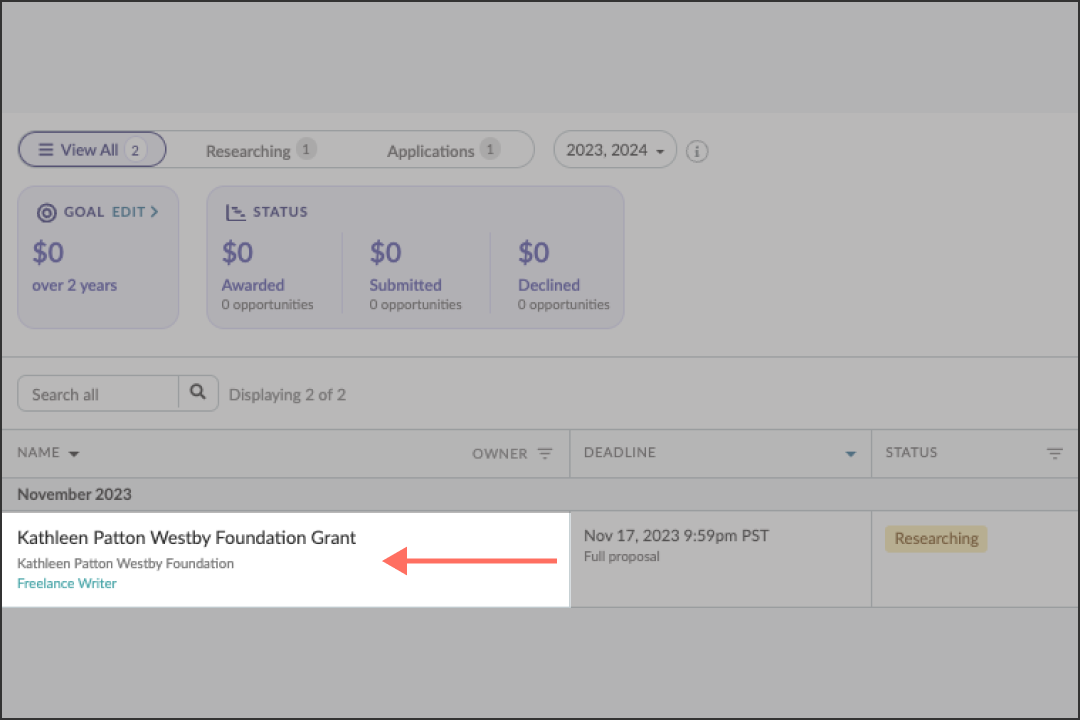Click the Search all input field
The width and height of the screenshot is (1080, 720).
(95, 393)
